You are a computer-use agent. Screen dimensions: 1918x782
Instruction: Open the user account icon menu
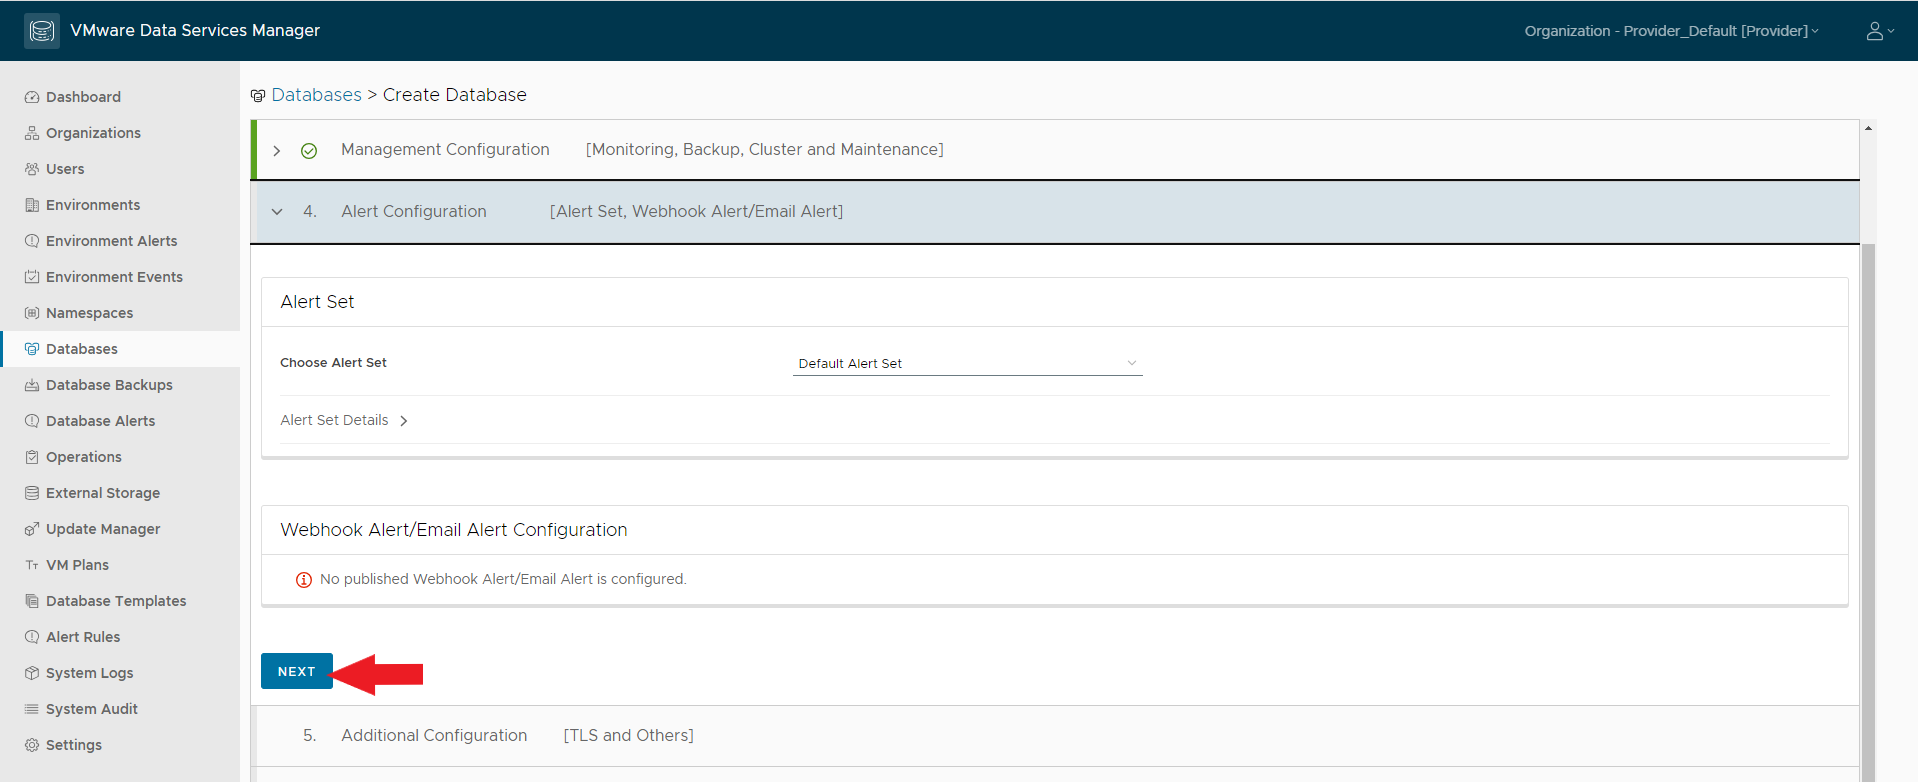click(1880, 31)
